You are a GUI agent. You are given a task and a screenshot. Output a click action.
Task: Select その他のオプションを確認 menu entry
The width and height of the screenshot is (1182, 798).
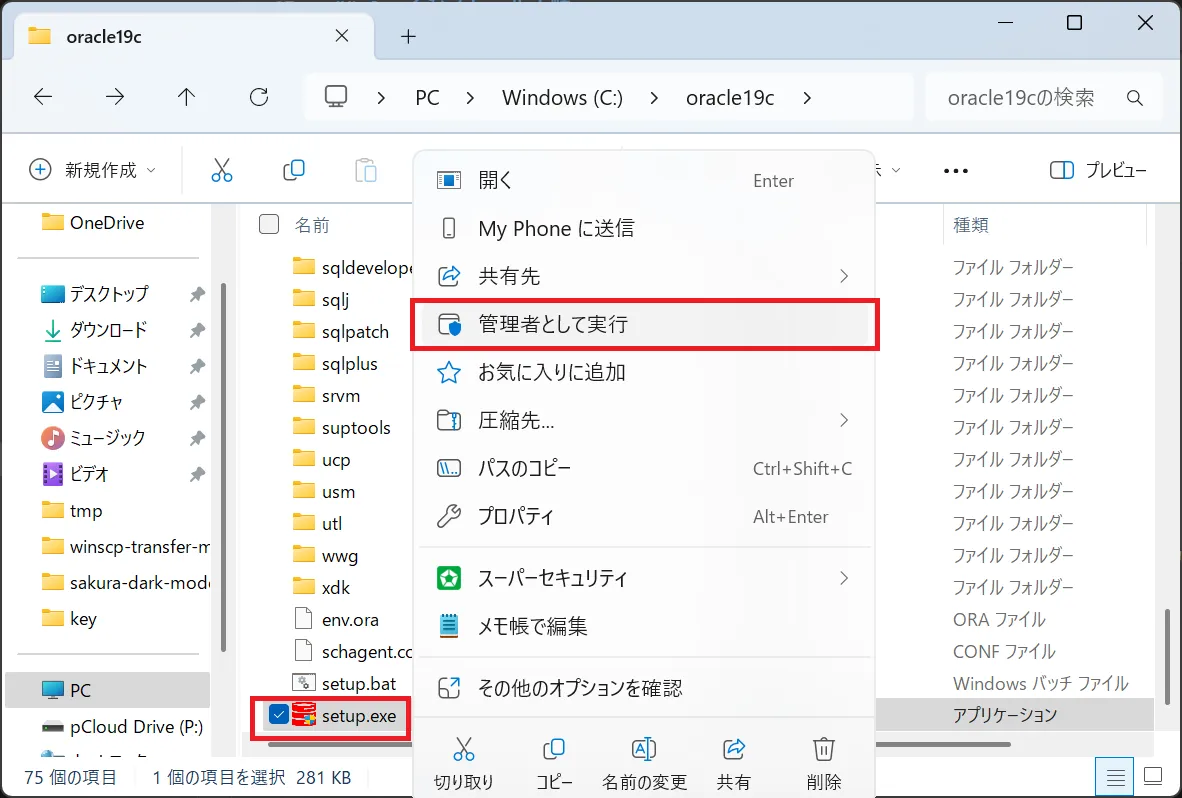(x=645, y=687)
